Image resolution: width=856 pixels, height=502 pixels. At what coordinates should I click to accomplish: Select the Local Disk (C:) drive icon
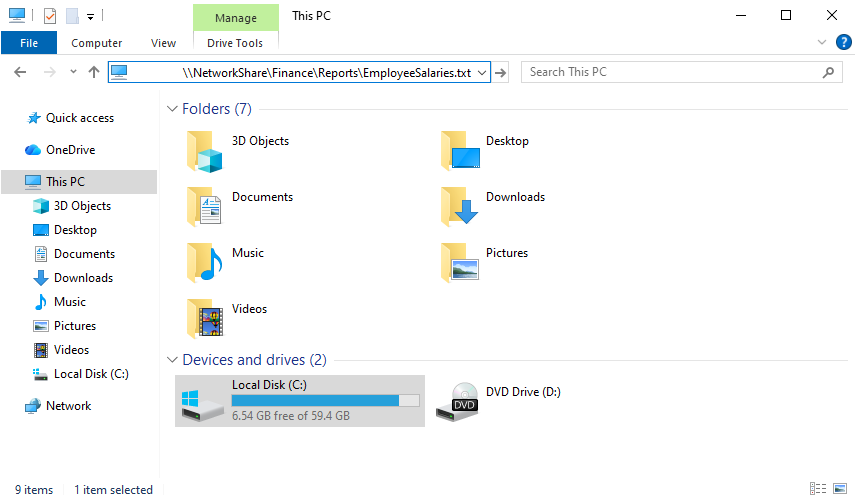coord(202,406)
